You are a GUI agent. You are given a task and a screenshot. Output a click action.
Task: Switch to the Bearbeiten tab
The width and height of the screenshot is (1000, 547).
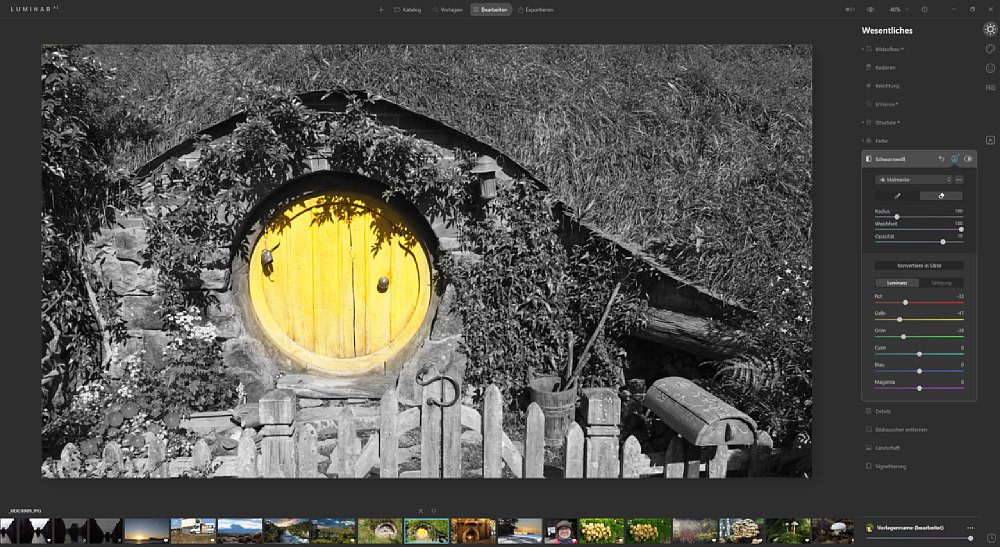[x=491, y=10]
